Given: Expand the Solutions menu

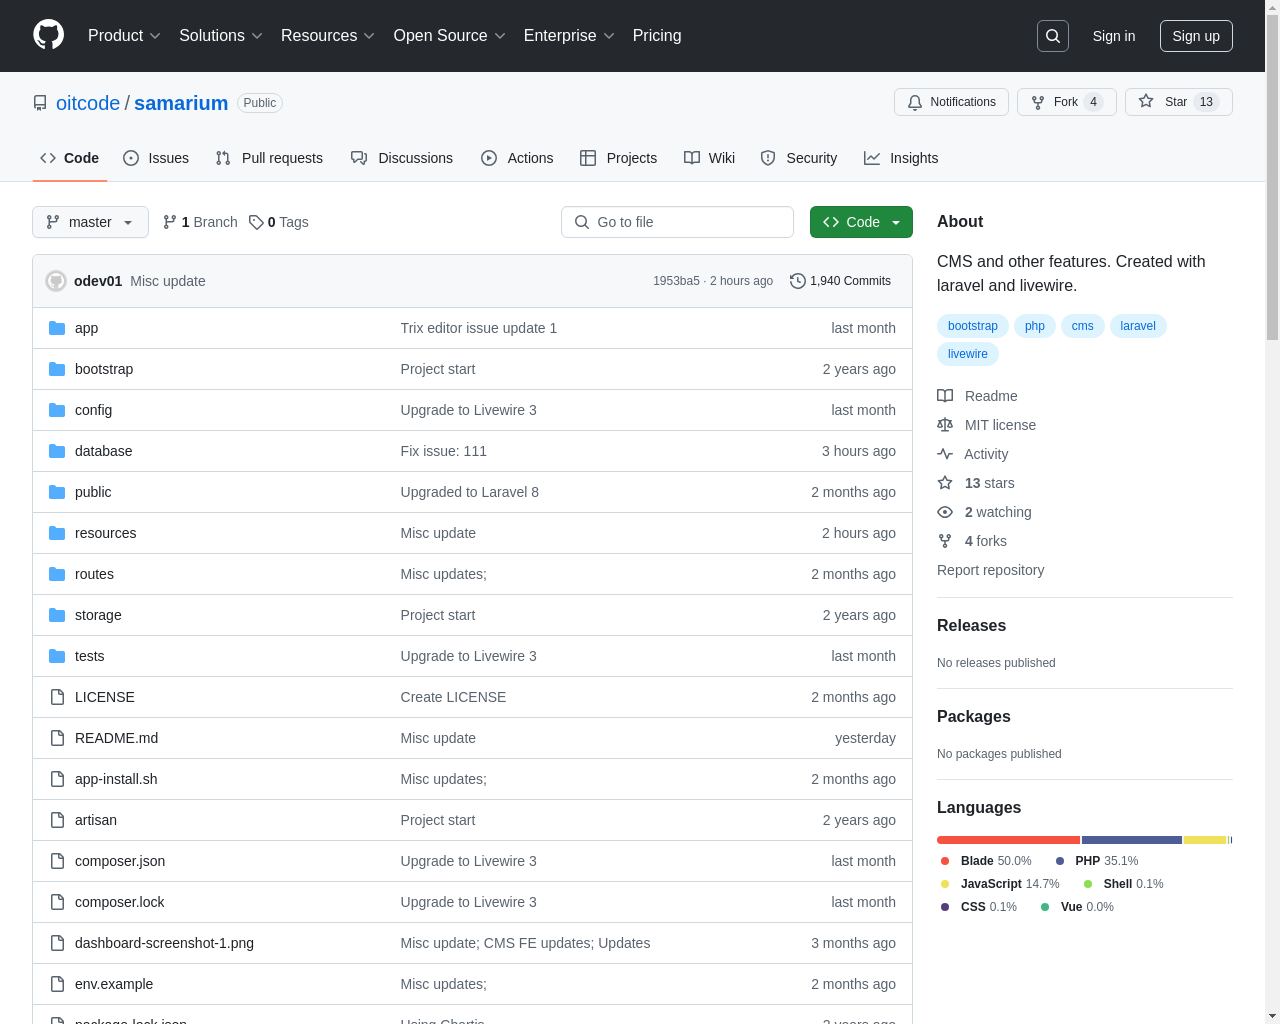Looking at the screenshot, I should (x=221, y=36).
